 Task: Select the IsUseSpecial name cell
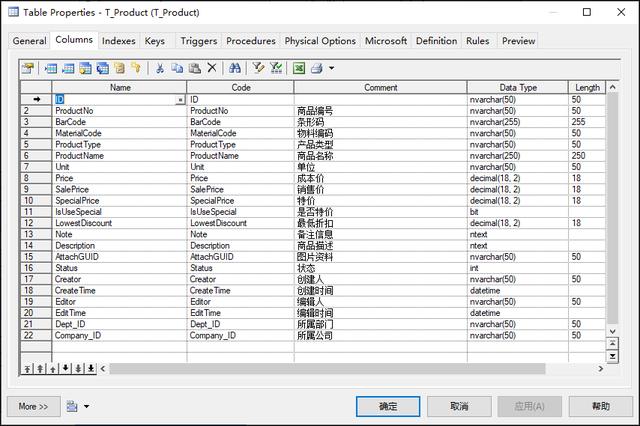[x=120, y=212]
